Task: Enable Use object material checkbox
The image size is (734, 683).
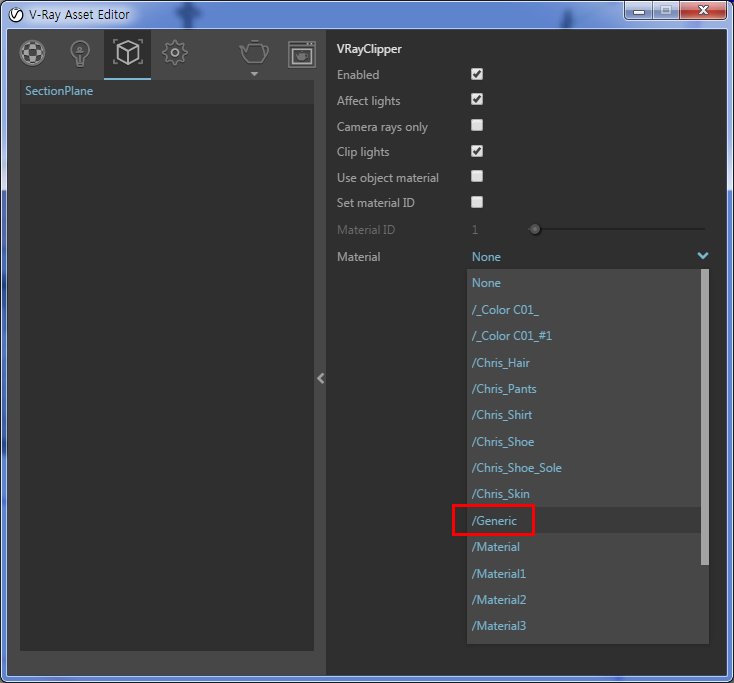Action: [477, 176]
